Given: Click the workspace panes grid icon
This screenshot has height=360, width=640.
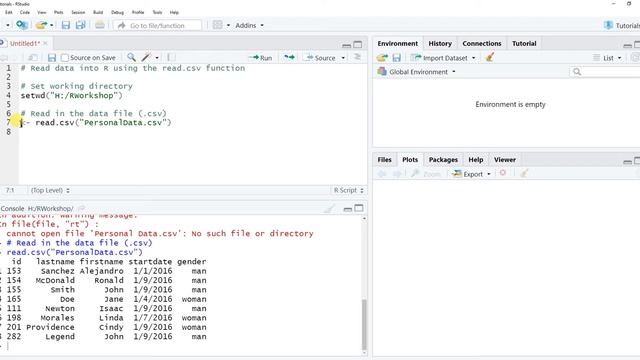Looking at the screenshot, I should (218, 25).
